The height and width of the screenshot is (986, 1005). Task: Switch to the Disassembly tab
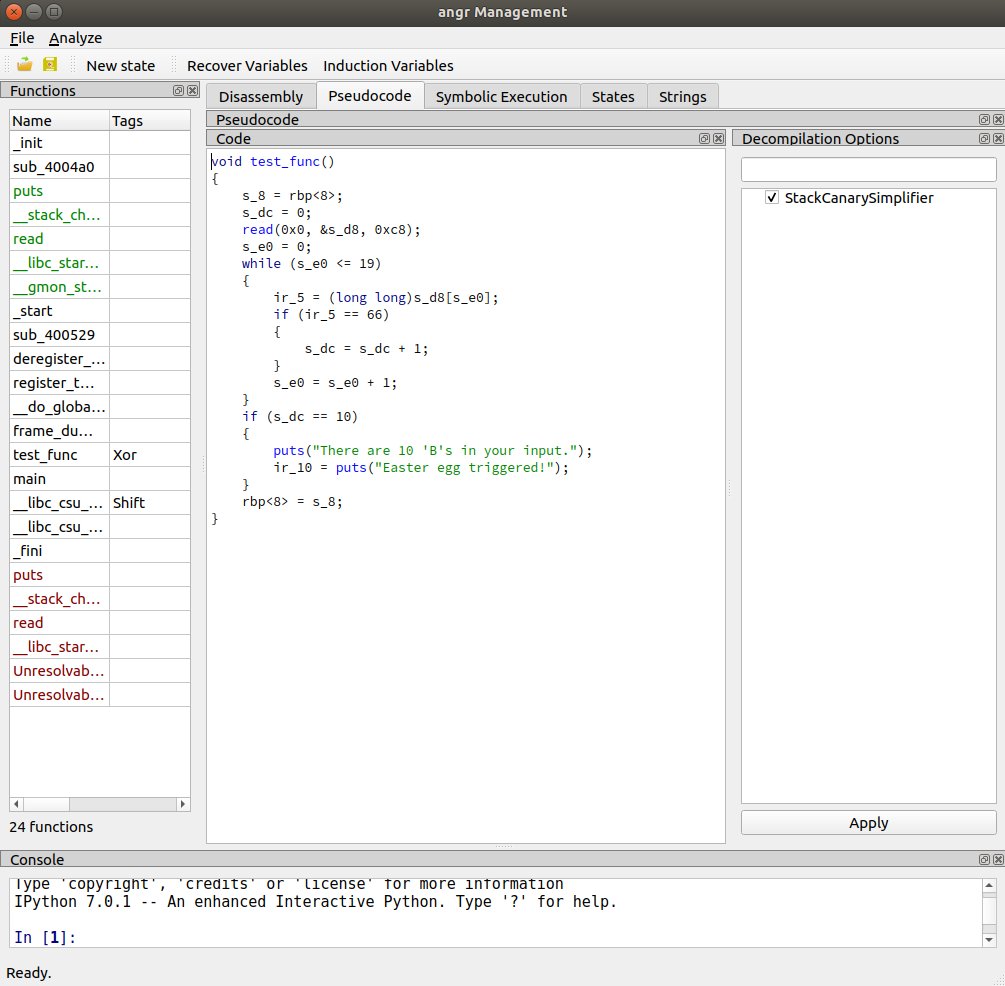pos(261,97)
